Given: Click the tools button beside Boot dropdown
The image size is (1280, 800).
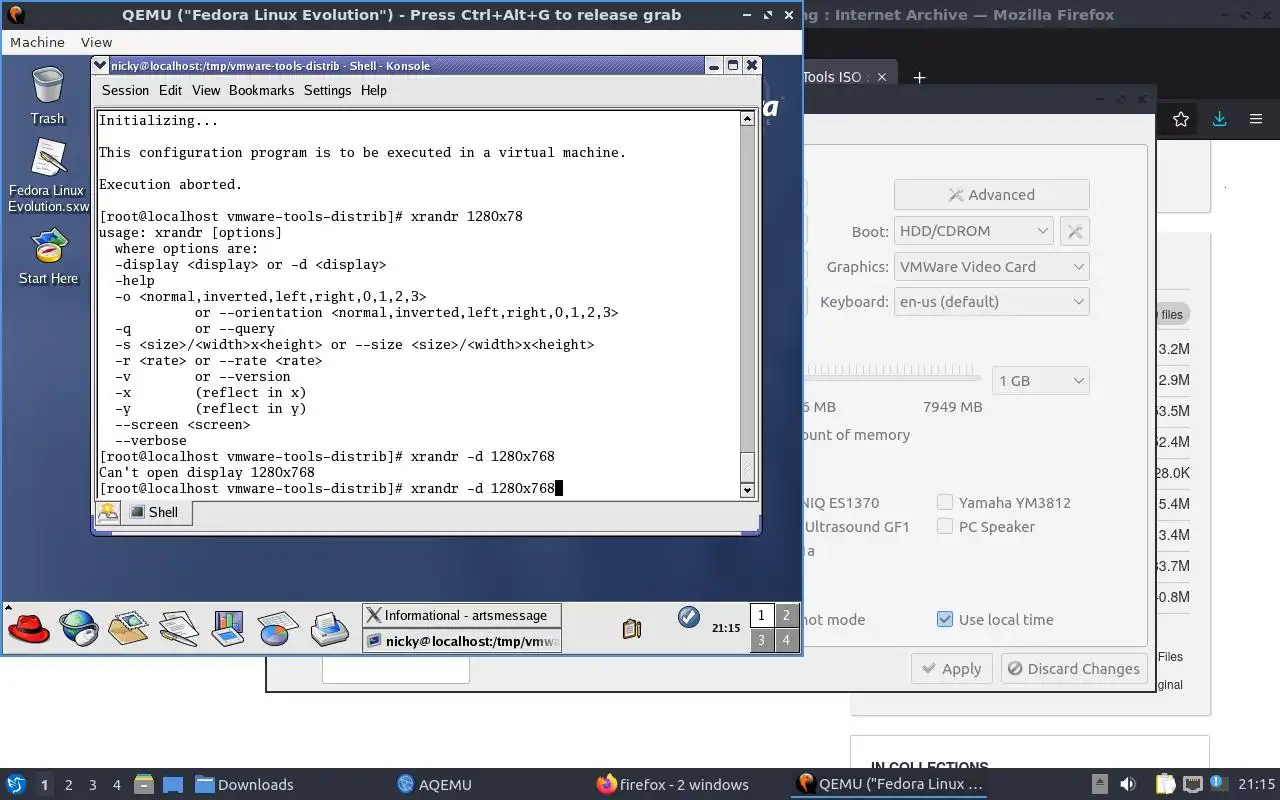Looking at the screenshot, I should click(x=1075, y=231).
